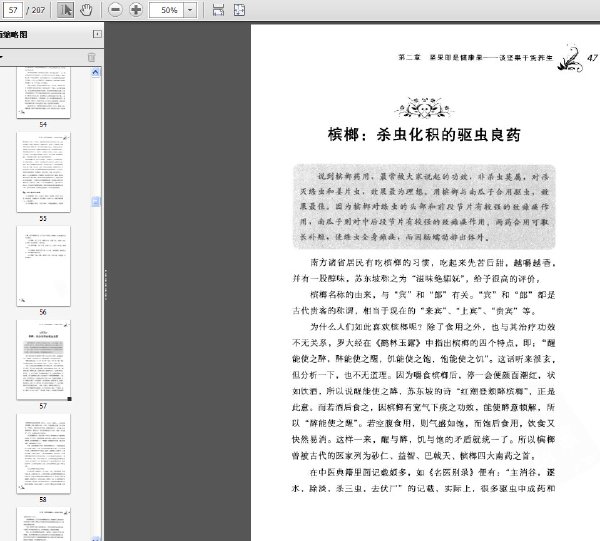The width and height of the screenshot is (600, 541).
Task: Click the panel divider collapse grip
Action: pyautogui.click(x=106, y=285)
